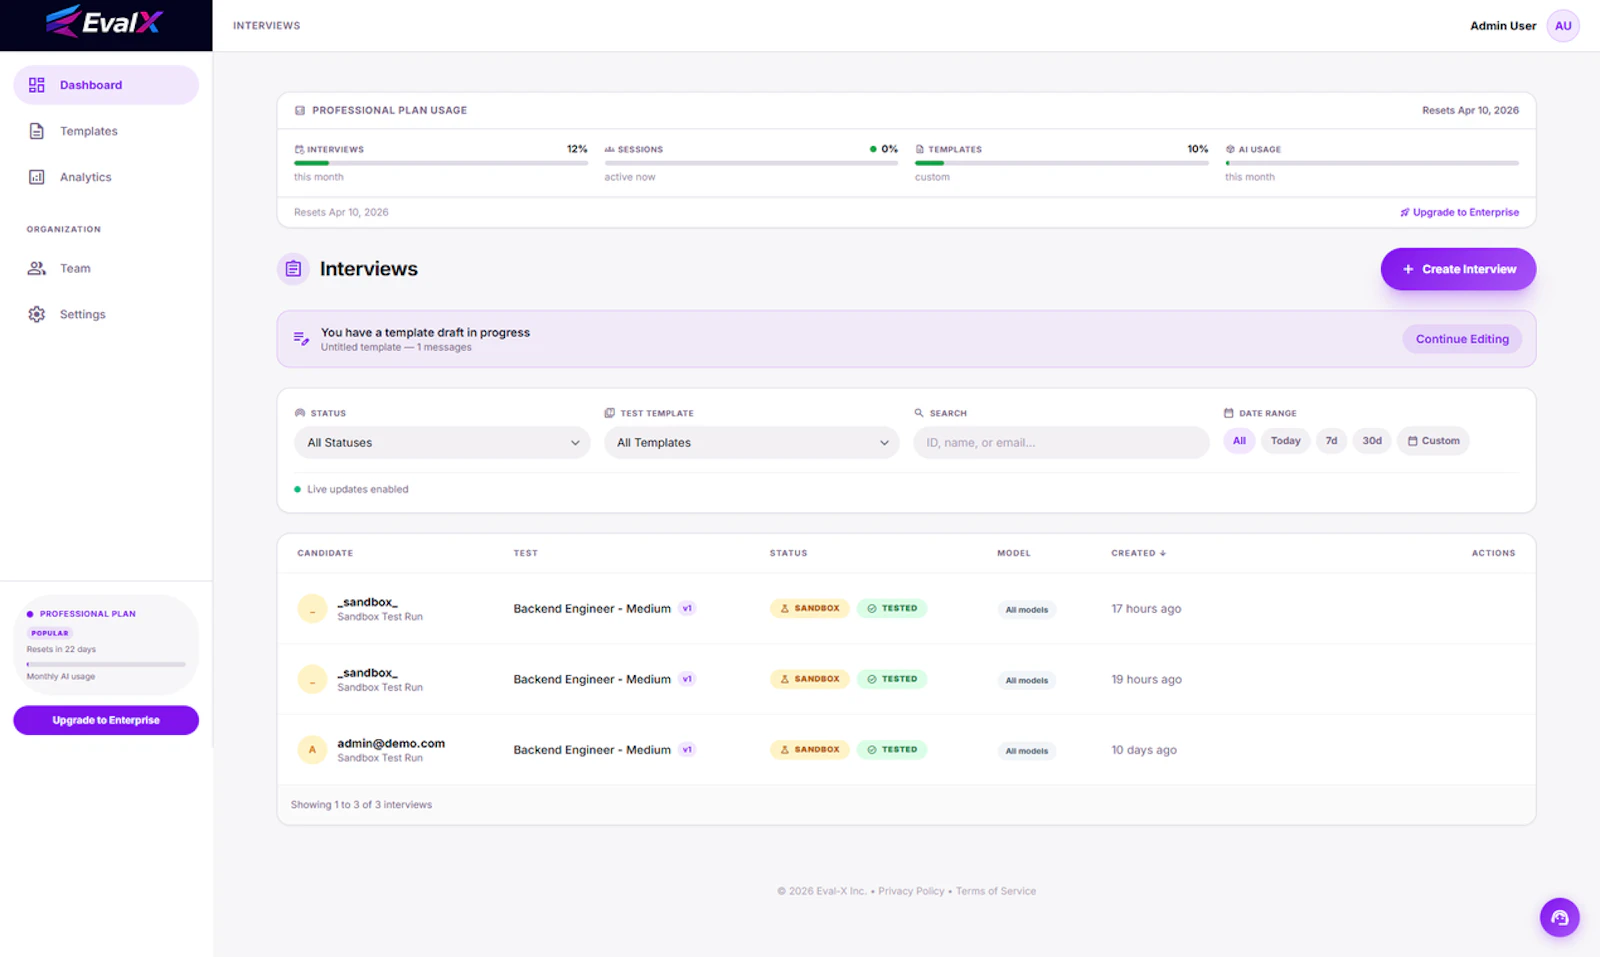Select the Custom date range filter
This screenshot has height=957, width=1600.
(1433, 441)
